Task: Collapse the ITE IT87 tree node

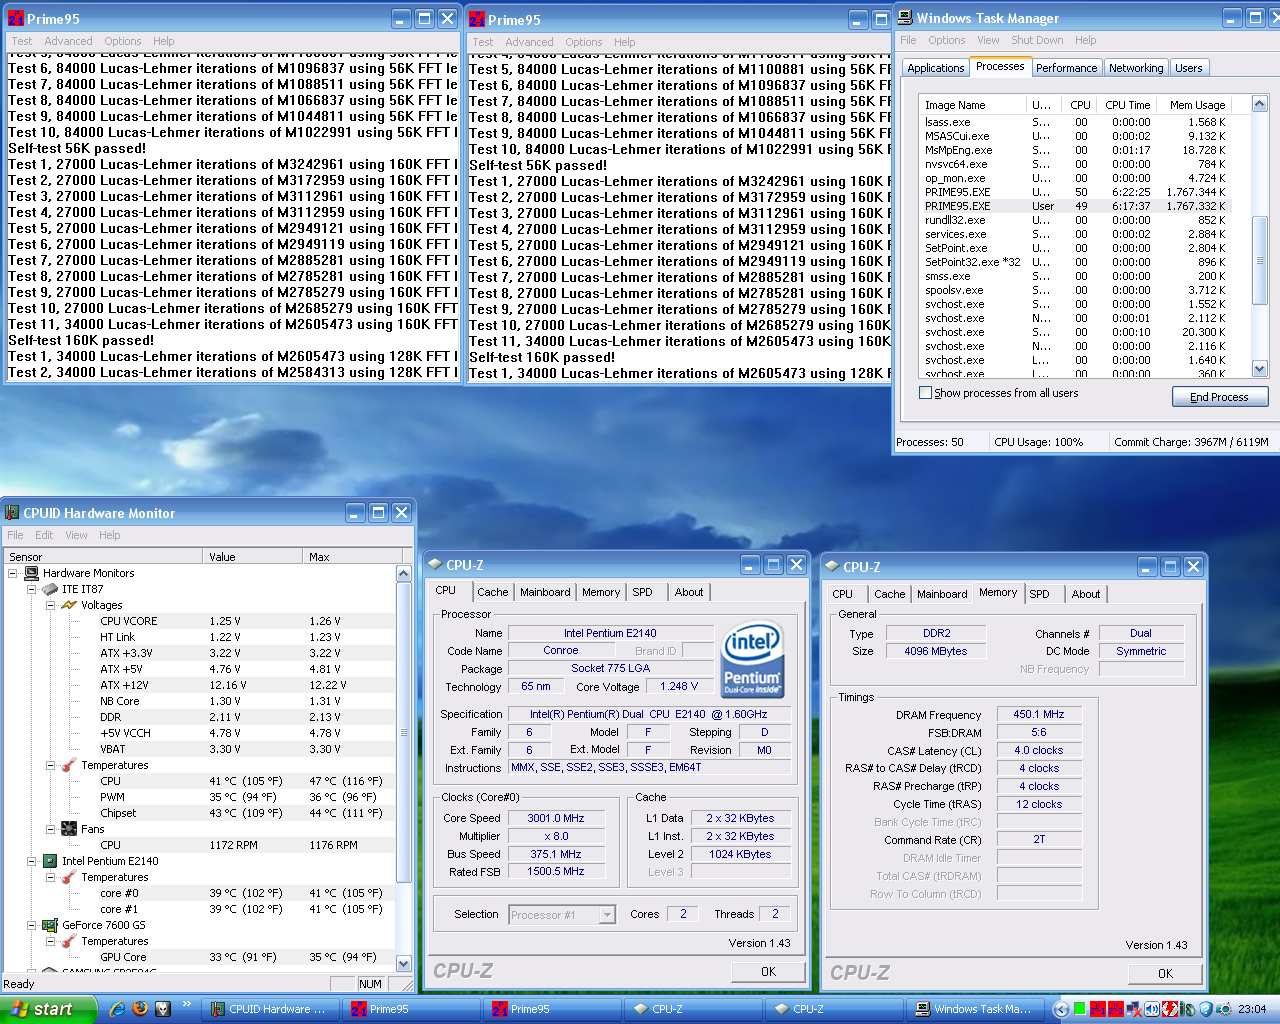Action: tap(32, 589)
